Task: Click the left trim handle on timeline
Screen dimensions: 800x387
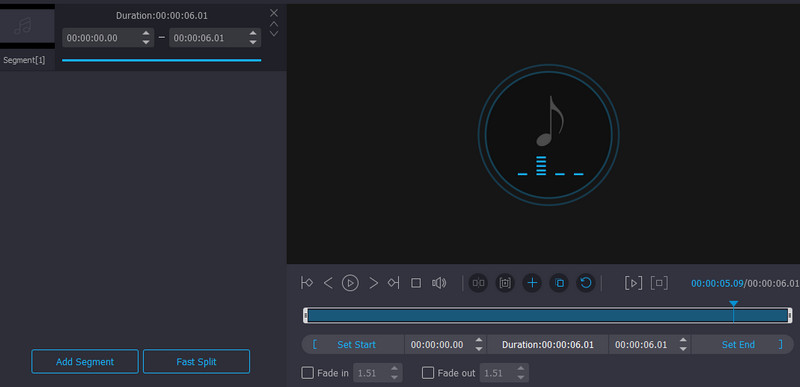Action: tap(306, 315)
